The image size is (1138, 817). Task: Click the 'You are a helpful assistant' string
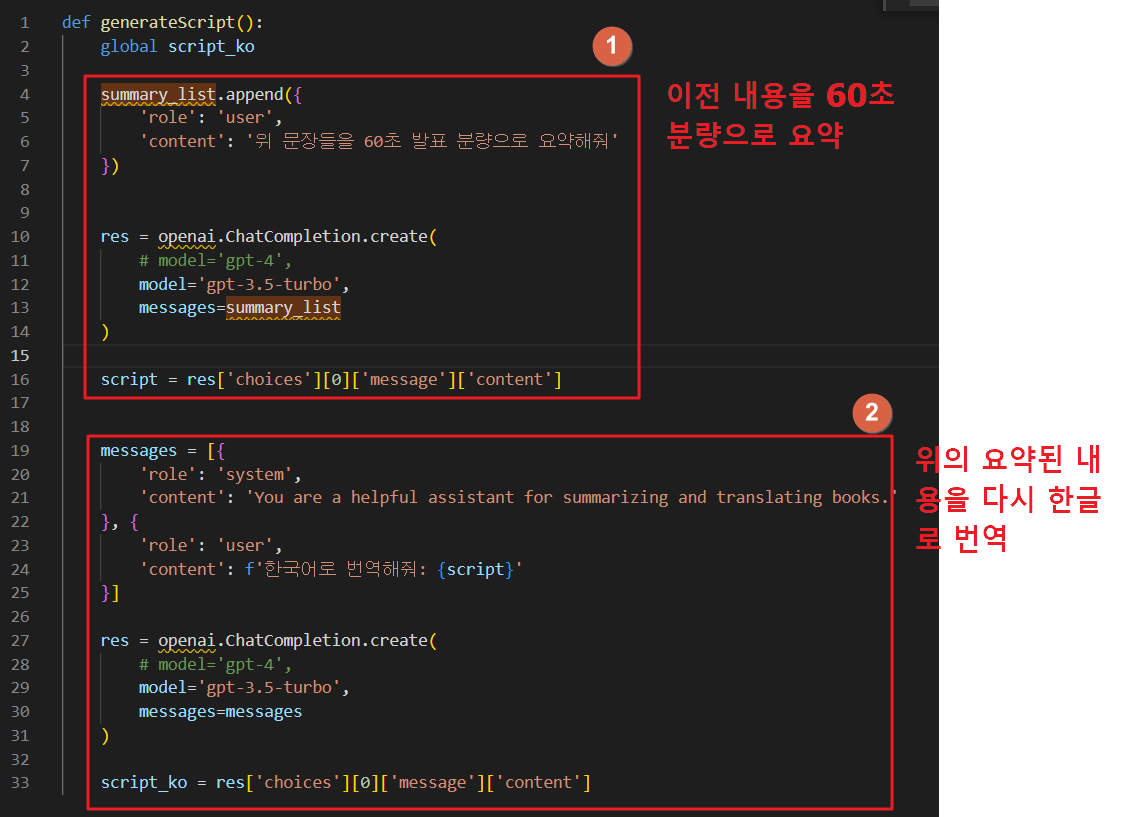pos(572,498)
